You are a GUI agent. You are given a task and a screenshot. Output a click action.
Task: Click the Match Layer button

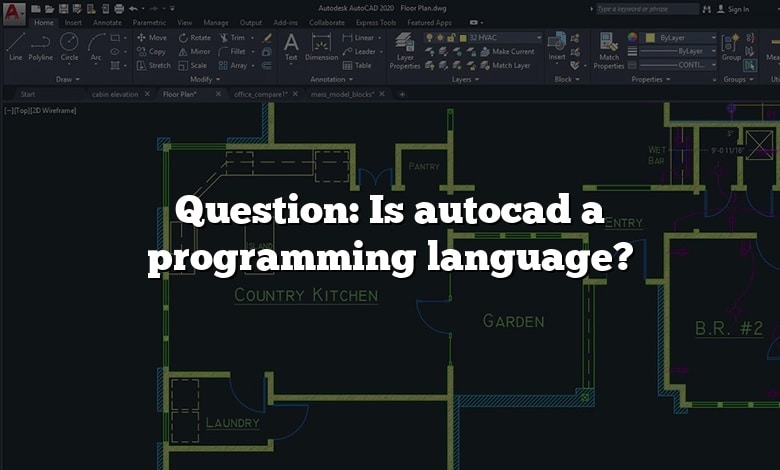(506, 65)
